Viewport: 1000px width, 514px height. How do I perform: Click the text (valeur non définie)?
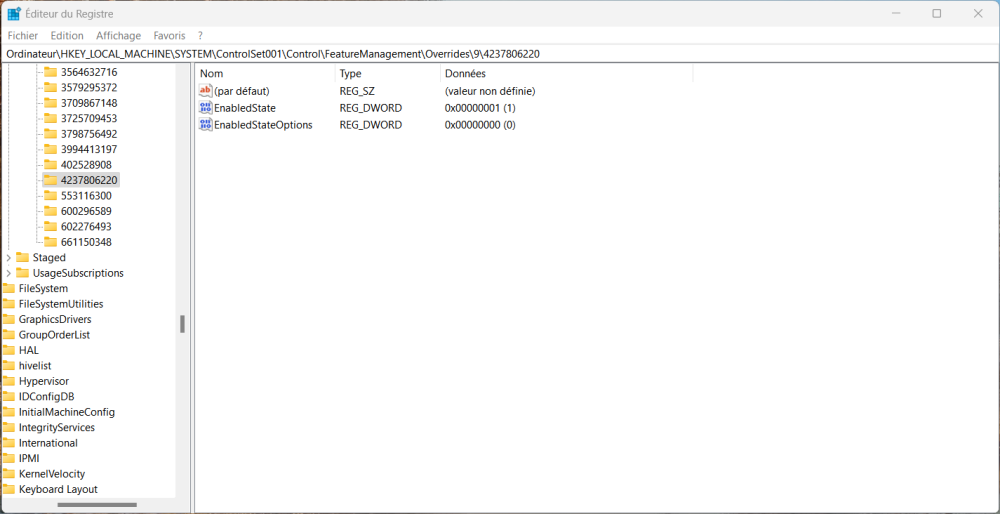[x=490, y=91]
